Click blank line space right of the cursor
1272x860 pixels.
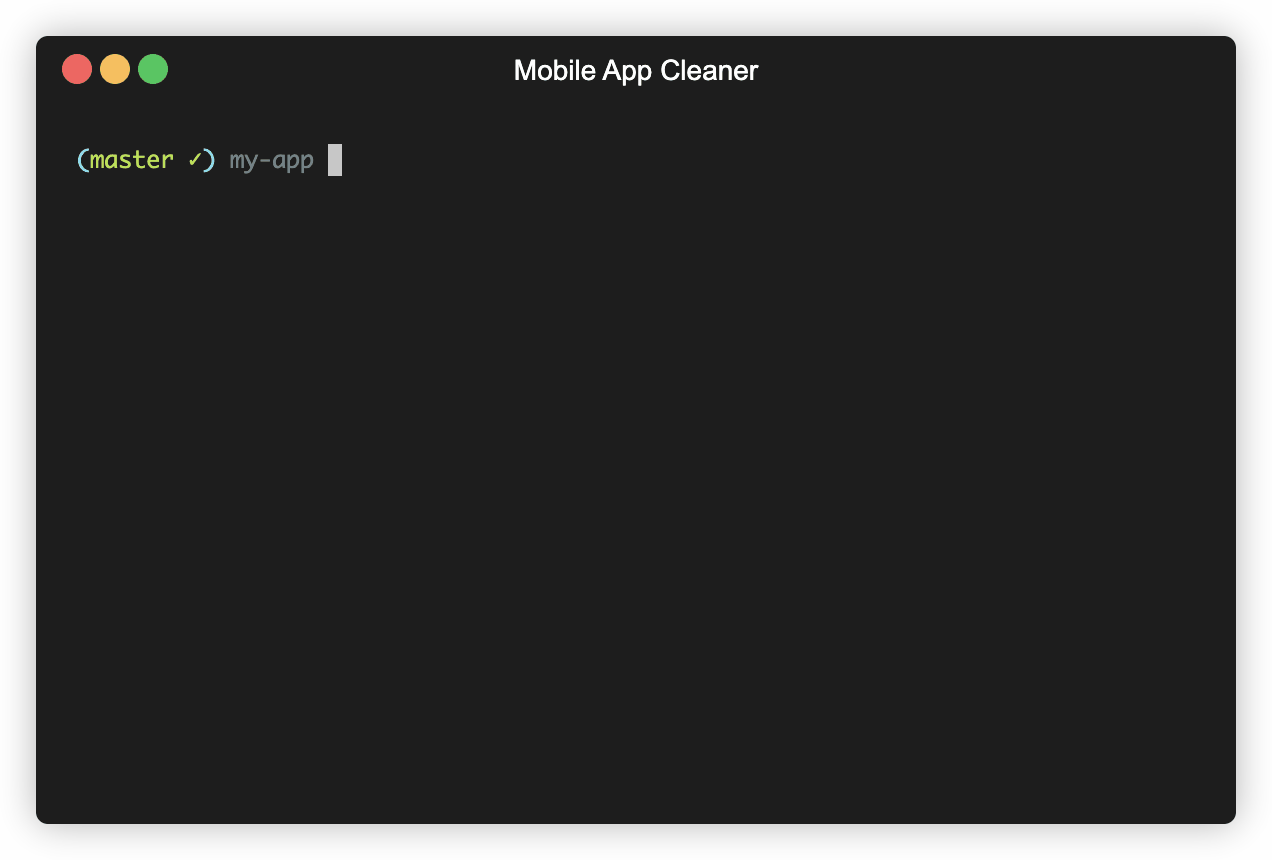tap(780, 160)
